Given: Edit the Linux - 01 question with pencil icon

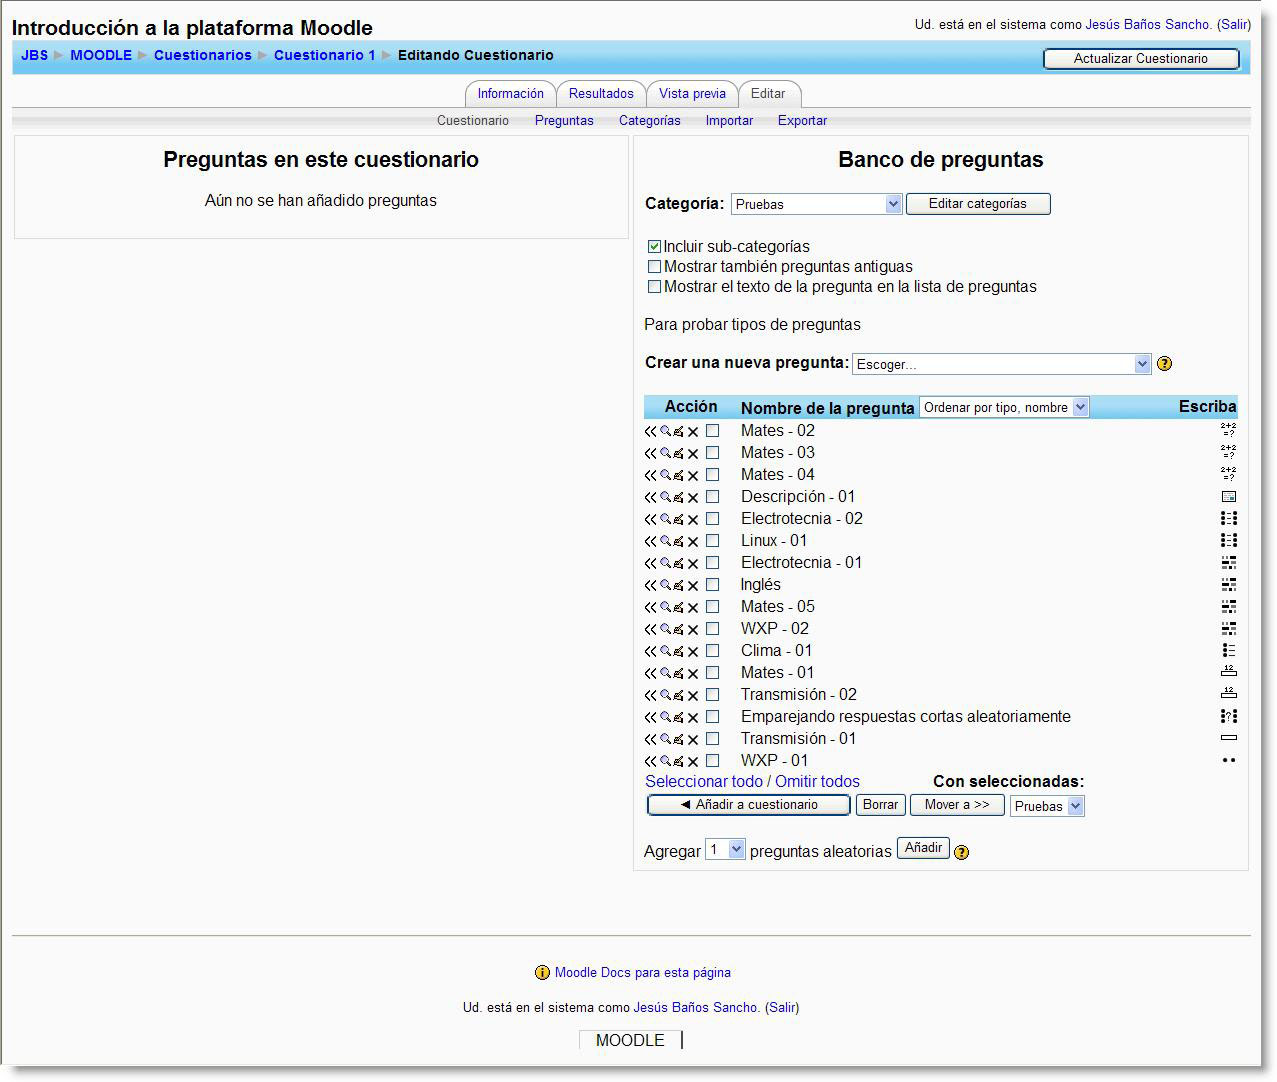Looking at the screenshot, I should [678, 541].
